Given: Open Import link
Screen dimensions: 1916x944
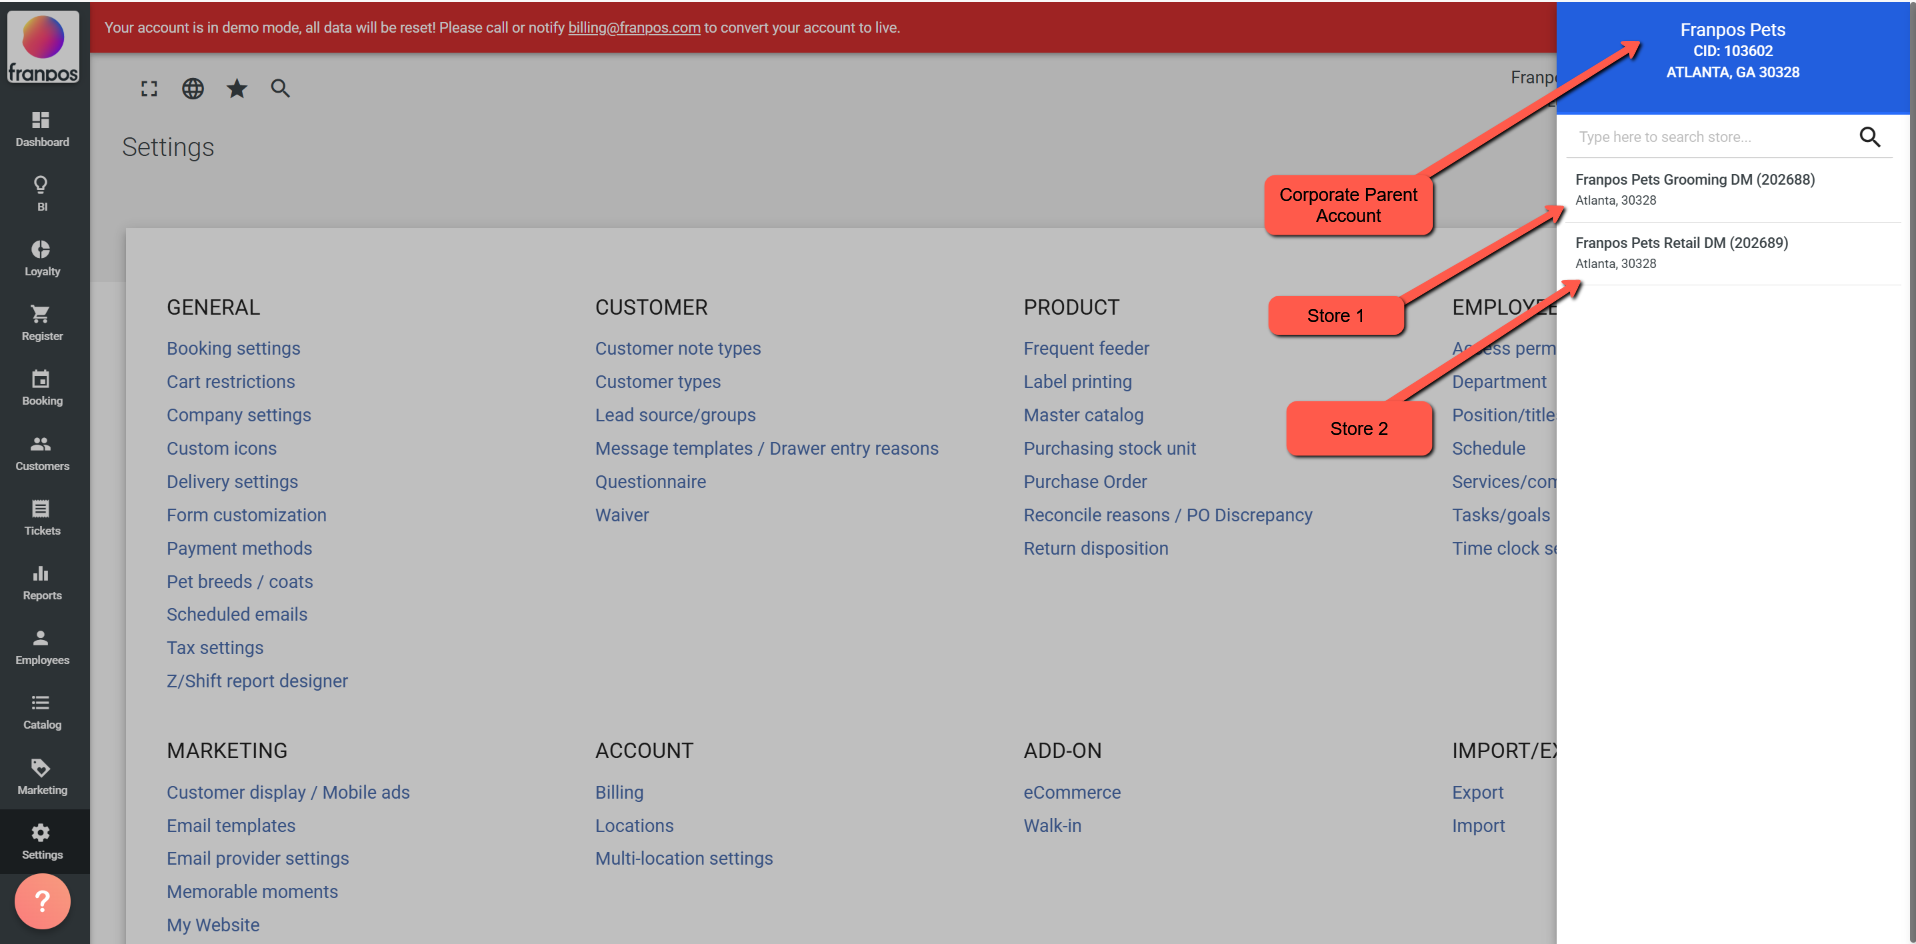Looking at the screenshot, I should point(1478,826).
